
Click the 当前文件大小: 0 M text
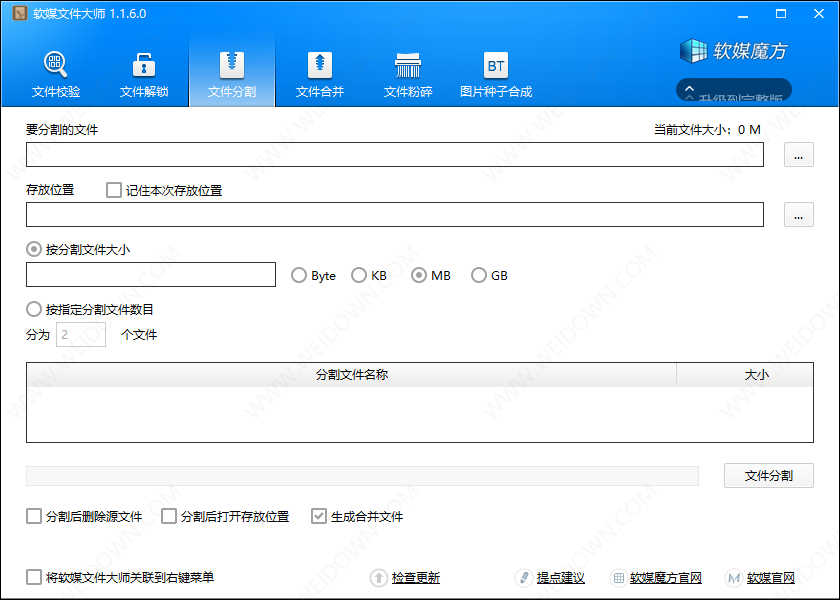click(x=707, y=130)
